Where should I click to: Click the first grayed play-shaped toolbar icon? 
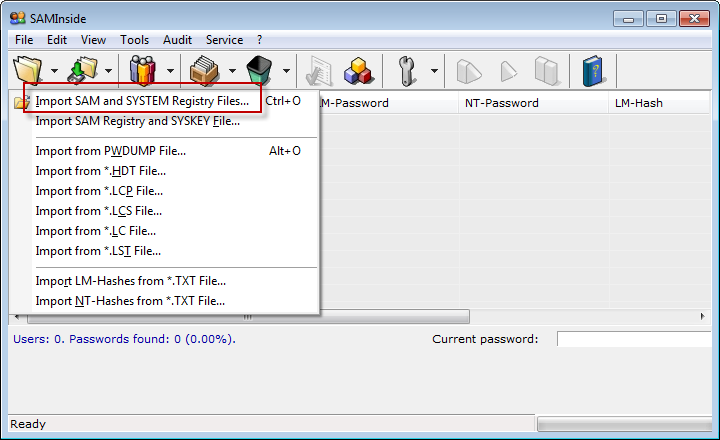pos(469,71)
